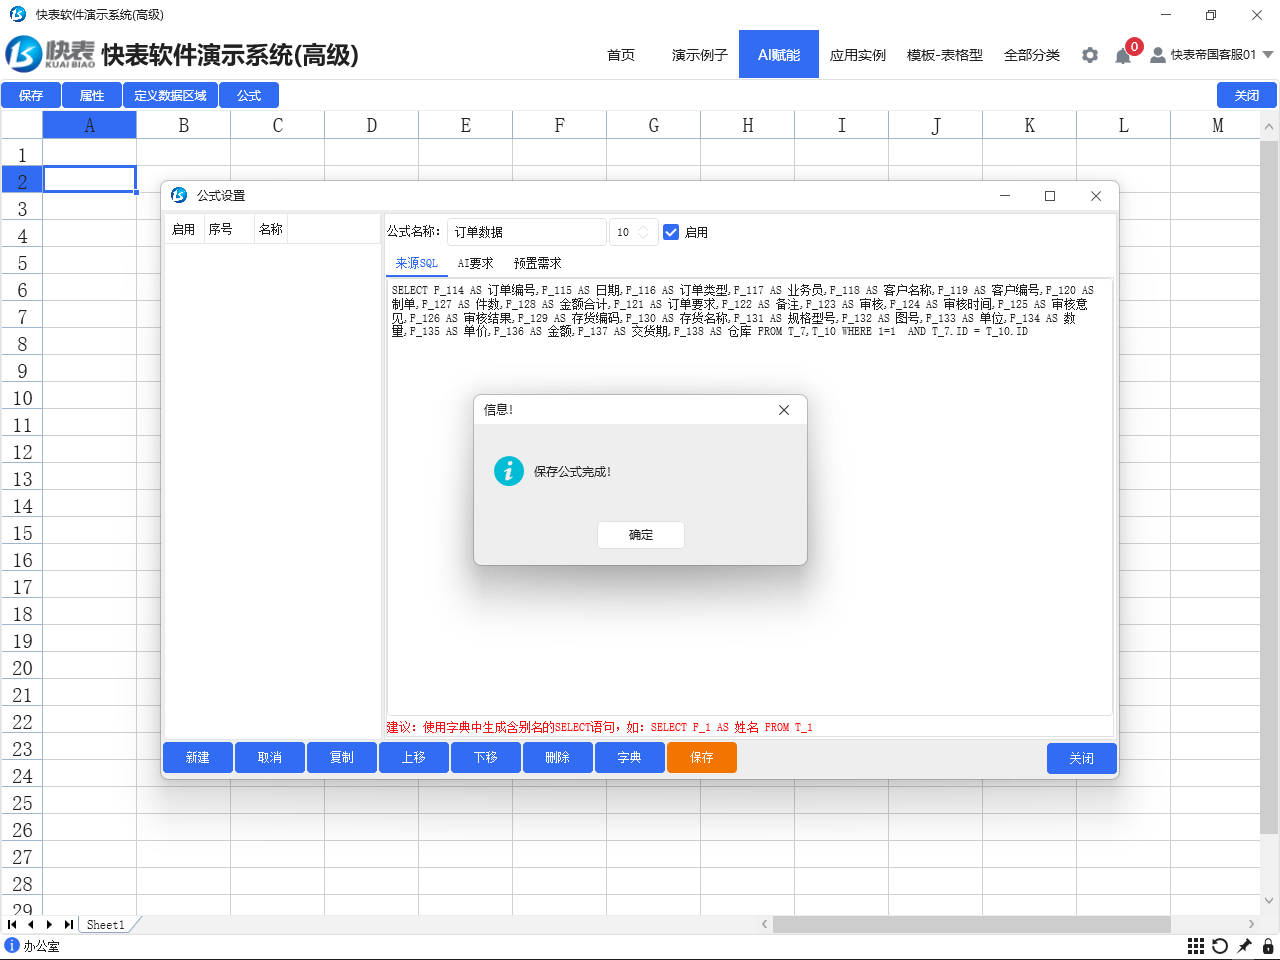Screen dimensions: 1280x960
Task: Click the 新建 button in formula dialog
Action: [198, 758]
